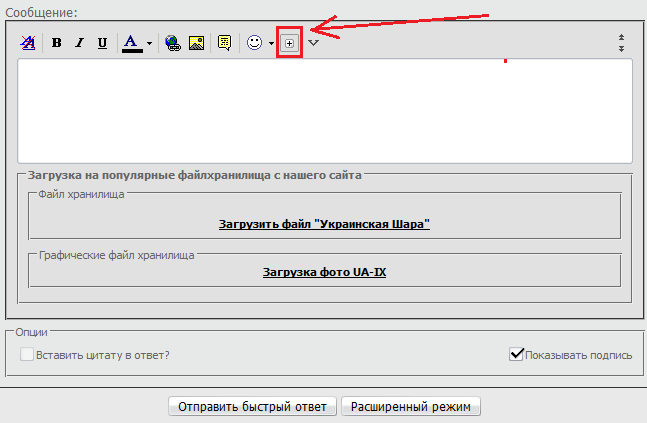Viewport: 647px width, 423px height.
Task: Open Загрузить файл "Украинская Шара" link
Action: pos(324,224)
